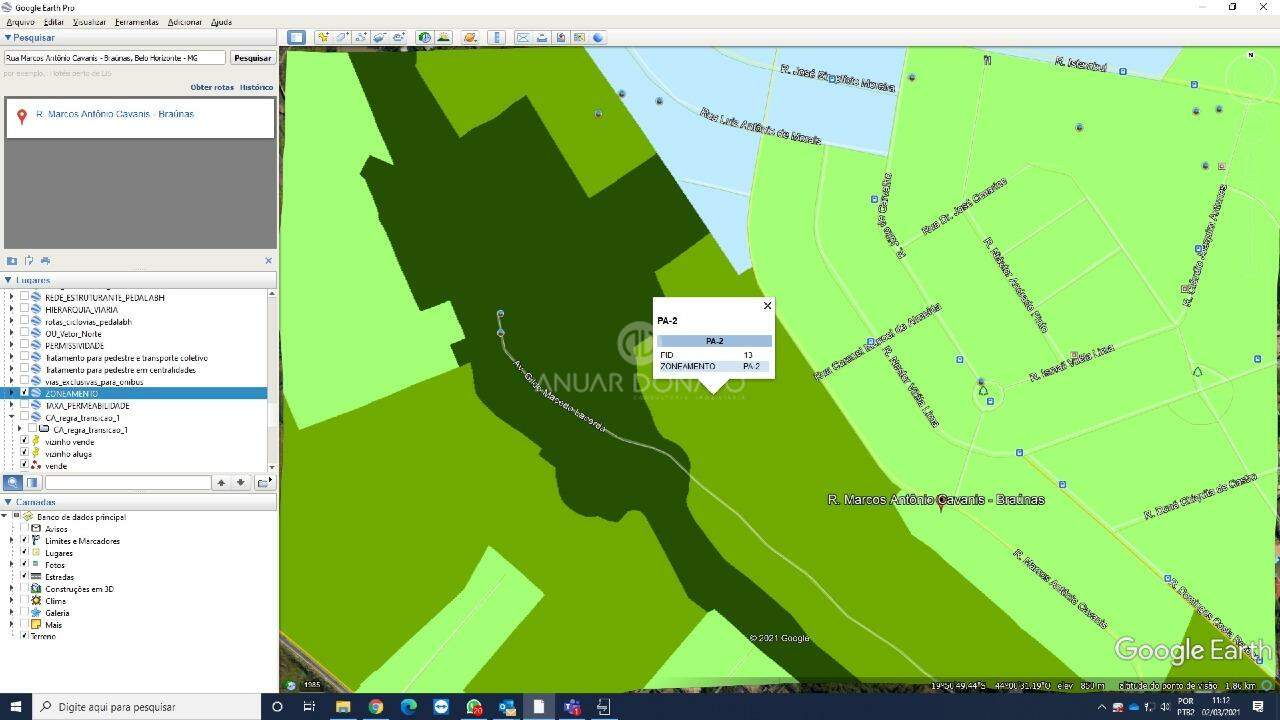Toggle the Estradas layer checkbox

click(24, 577)
